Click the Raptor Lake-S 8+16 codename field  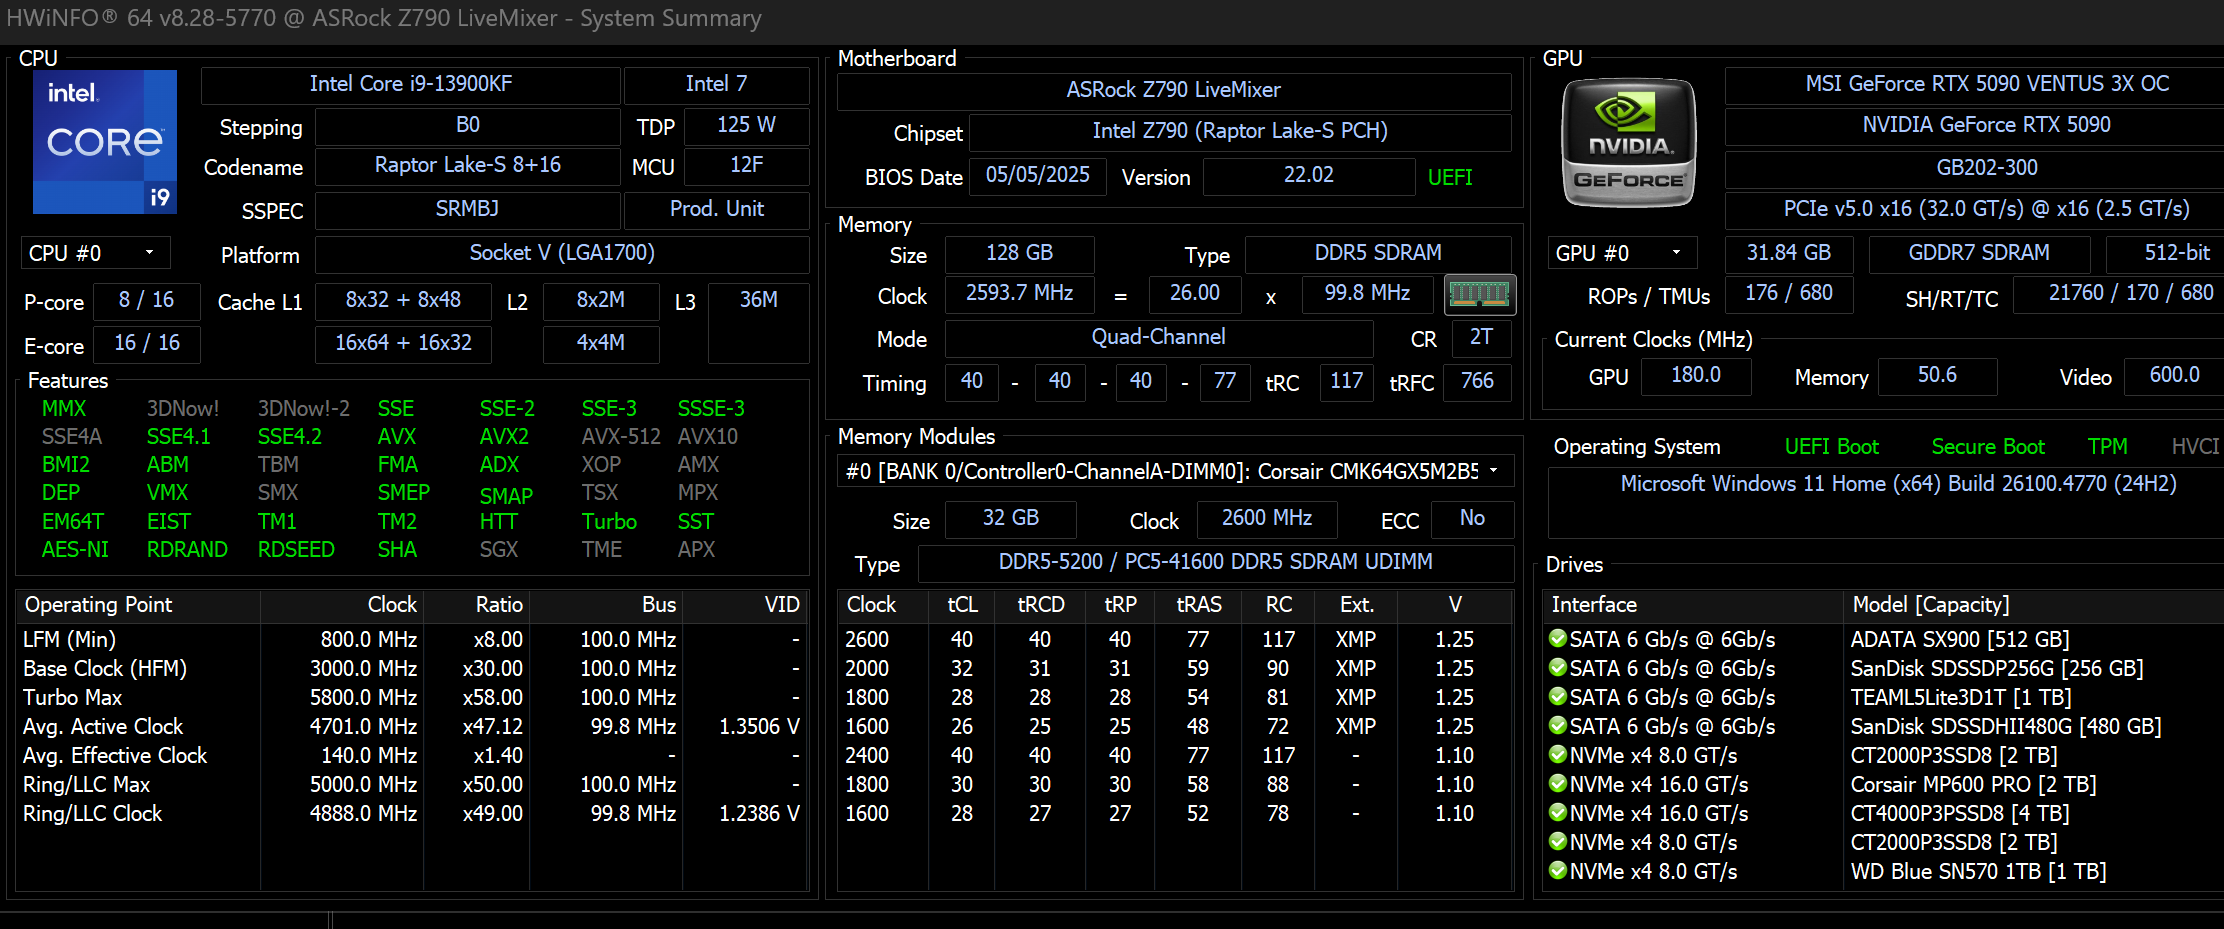tap(468, 166)
